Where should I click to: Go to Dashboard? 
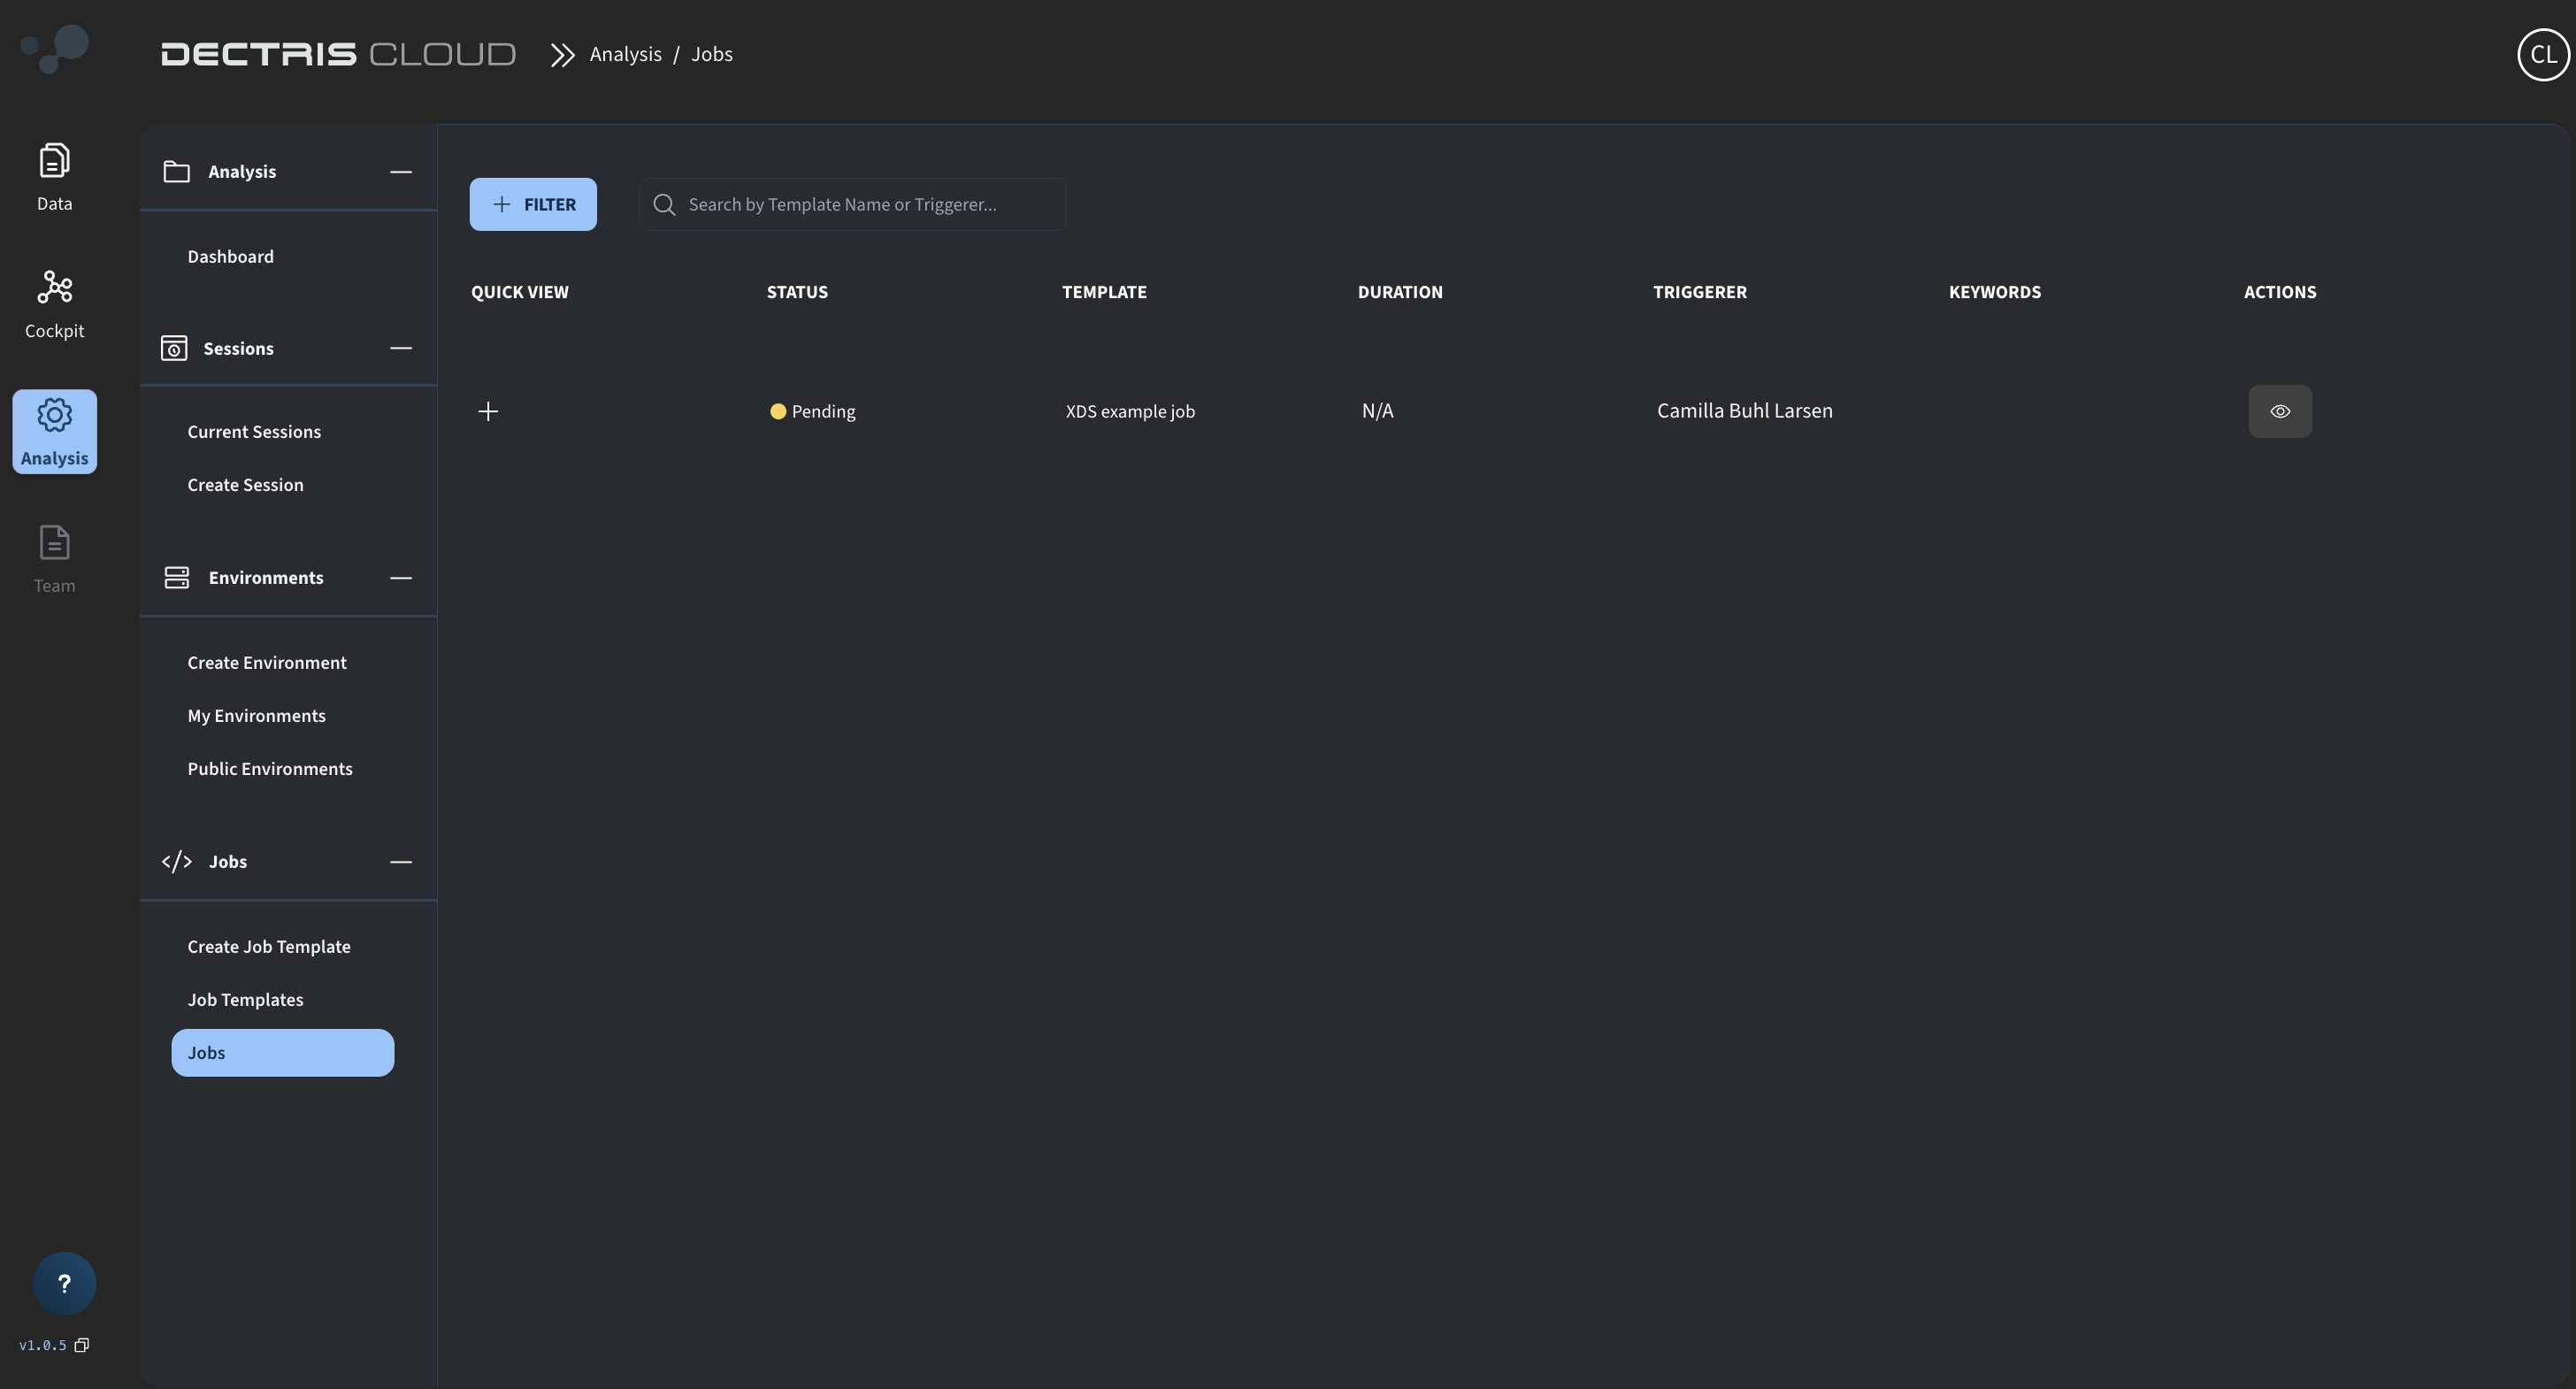coord(230,256)
